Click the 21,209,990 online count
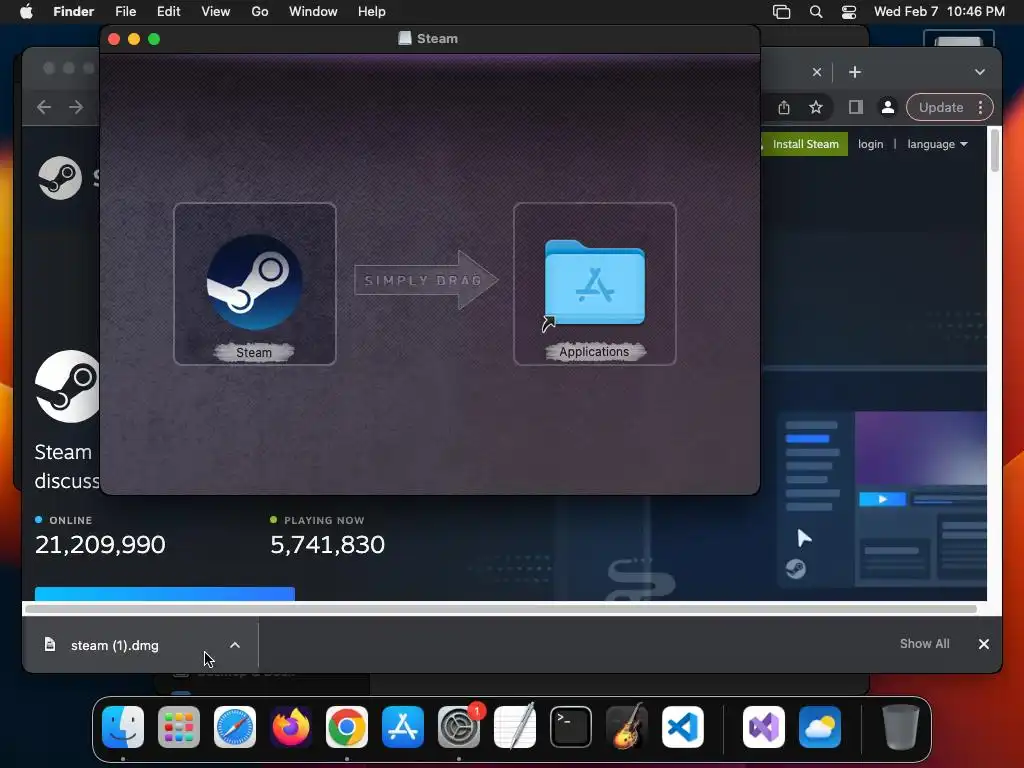This screenshot has height=768, width=1024. pyautogui.click(x=100, y=545)
